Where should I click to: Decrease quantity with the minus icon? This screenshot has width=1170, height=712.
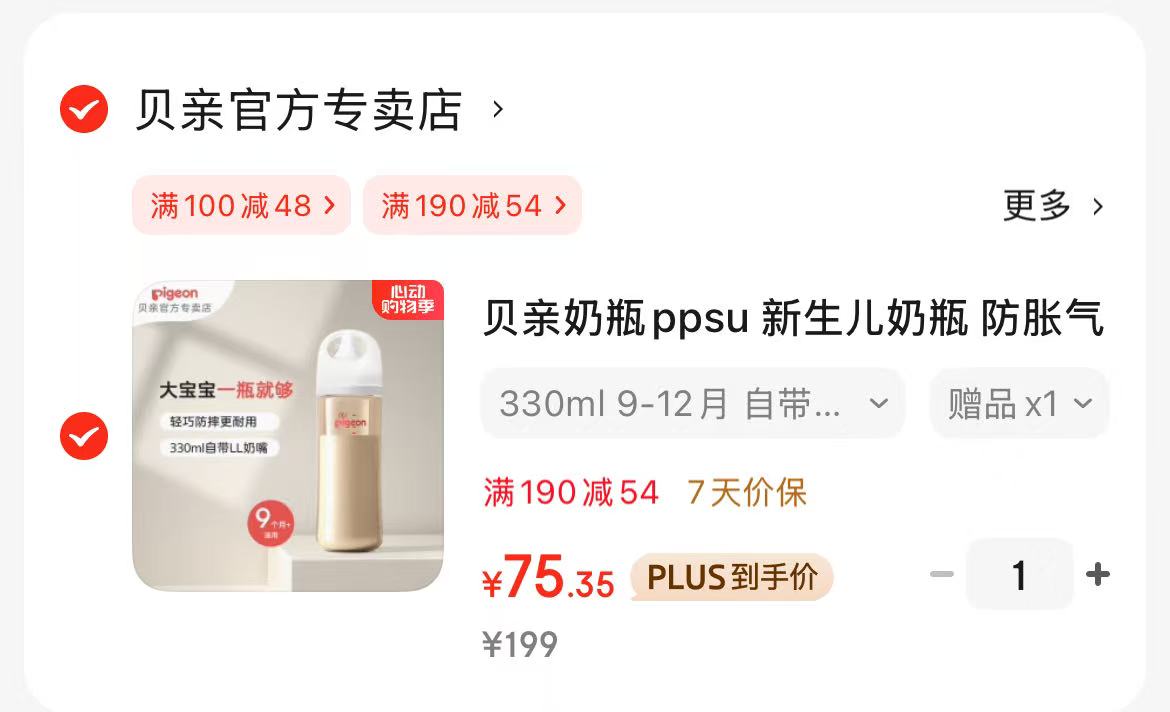click(x=942, y=574)
